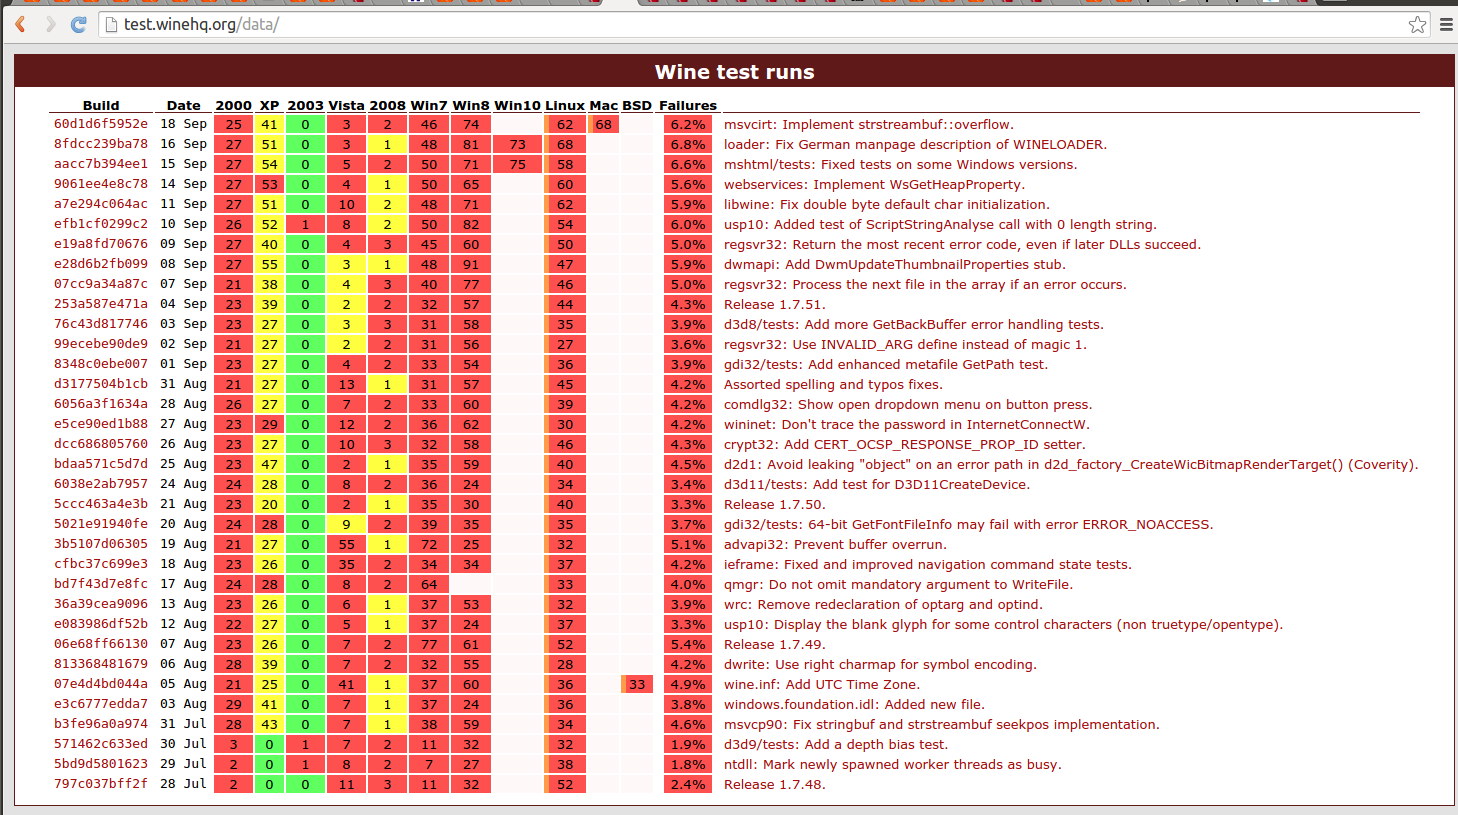Click the Win8 cell showing 91
The height and width of the screenshot is (815, 1458).
click(x=471, y=264)
